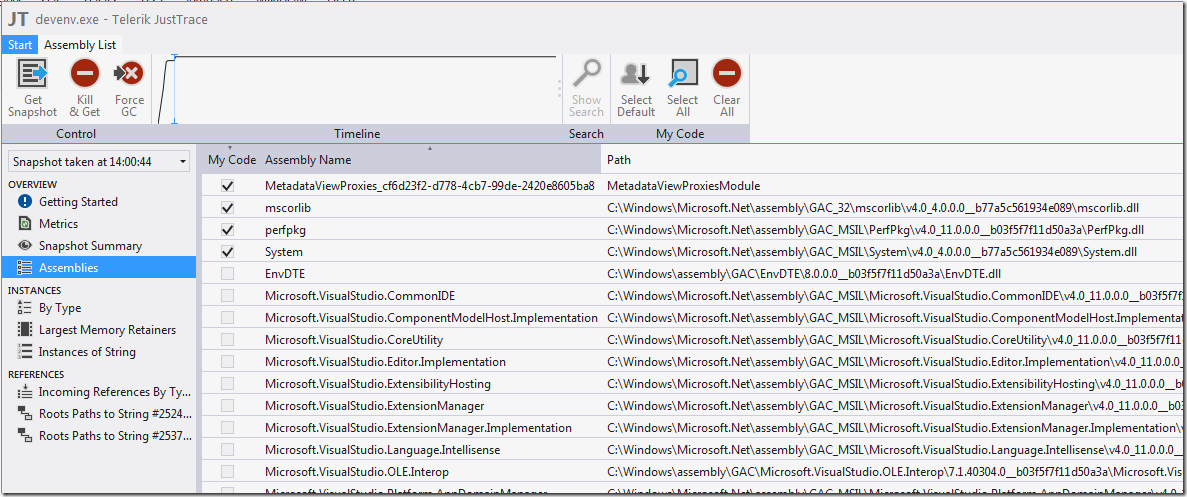Click the MetadataViewProxiesModule path cell
This screenshot has width=1187, height=497.
[x=684, y=185]
